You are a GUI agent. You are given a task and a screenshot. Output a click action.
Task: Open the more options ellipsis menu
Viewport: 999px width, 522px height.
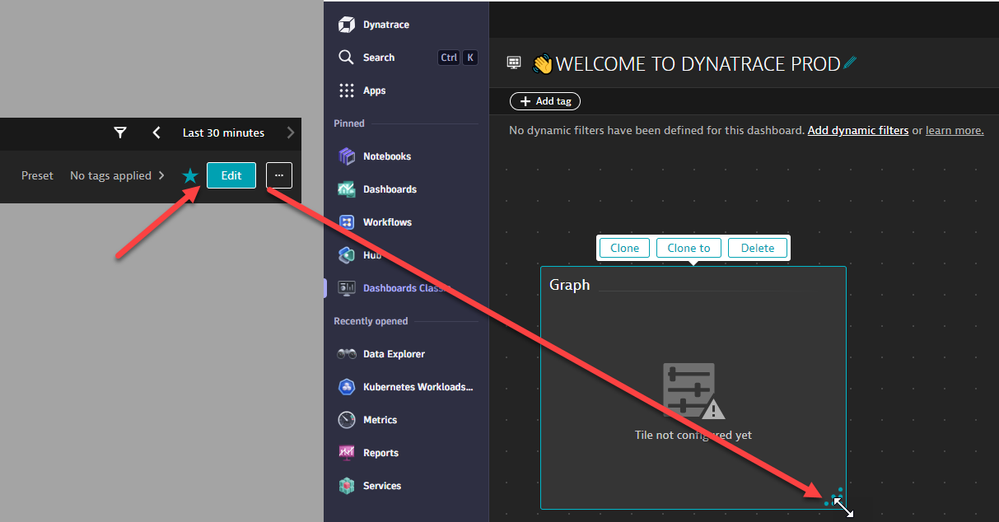279,175
